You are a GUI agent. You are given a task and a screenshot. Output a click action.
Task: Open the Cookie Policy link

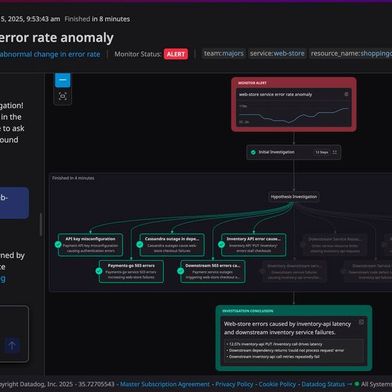pyautogui.click(x=277, y=384)
